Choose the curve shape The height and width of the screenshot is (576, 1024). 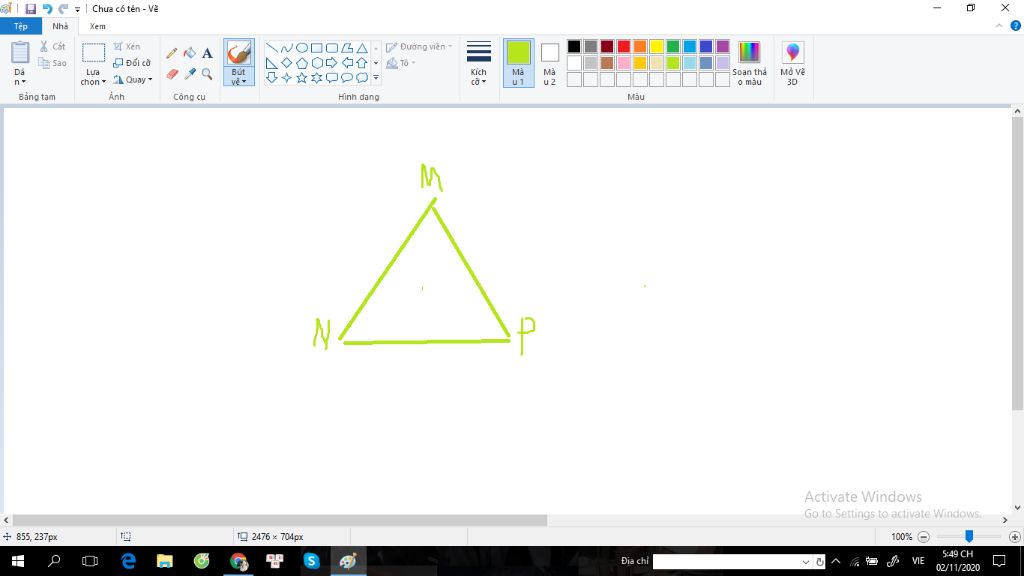[287, 48]
